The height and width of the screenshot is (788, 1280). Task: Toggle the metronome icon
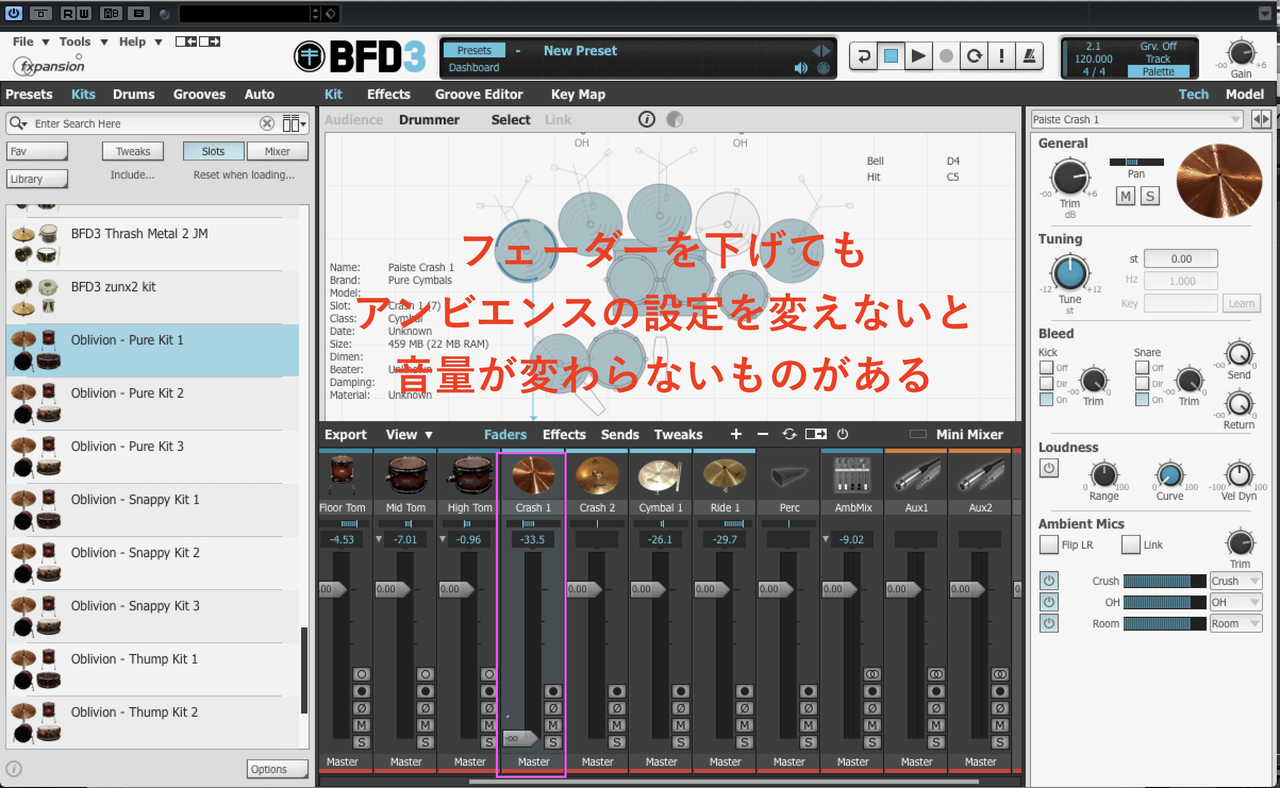point(1029,56)
